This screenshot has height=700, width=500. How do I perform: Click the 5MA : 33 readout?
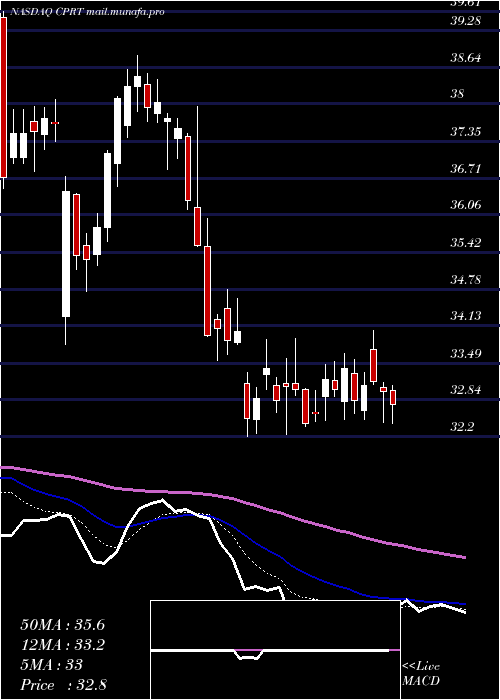coord(52,665)
